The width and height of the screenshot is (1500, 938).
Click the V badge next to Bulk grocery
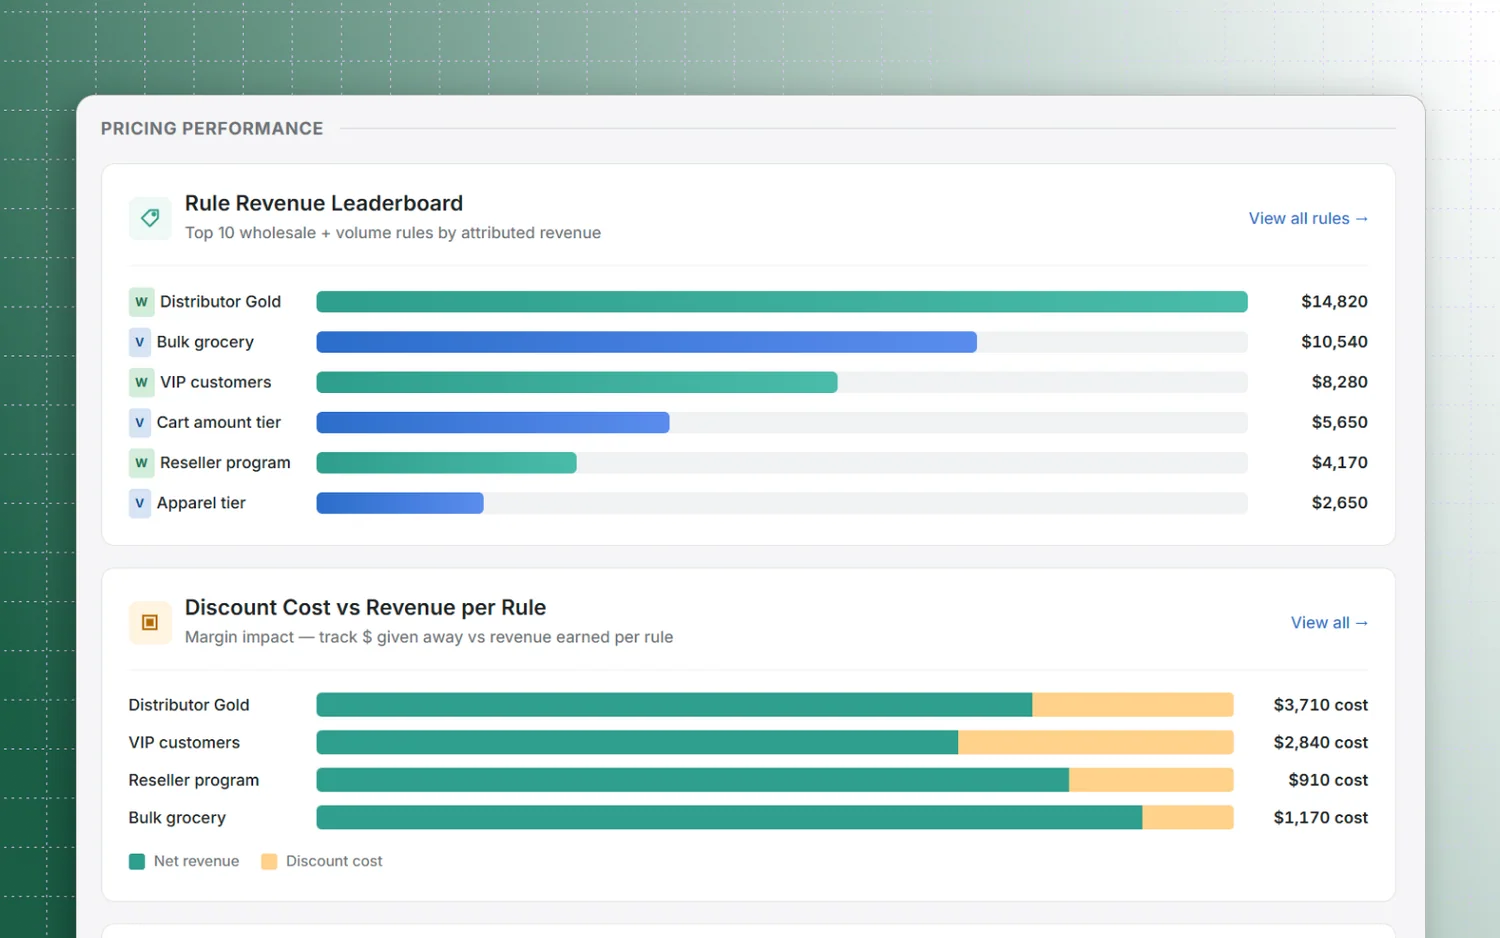click(x=140, y=342)
